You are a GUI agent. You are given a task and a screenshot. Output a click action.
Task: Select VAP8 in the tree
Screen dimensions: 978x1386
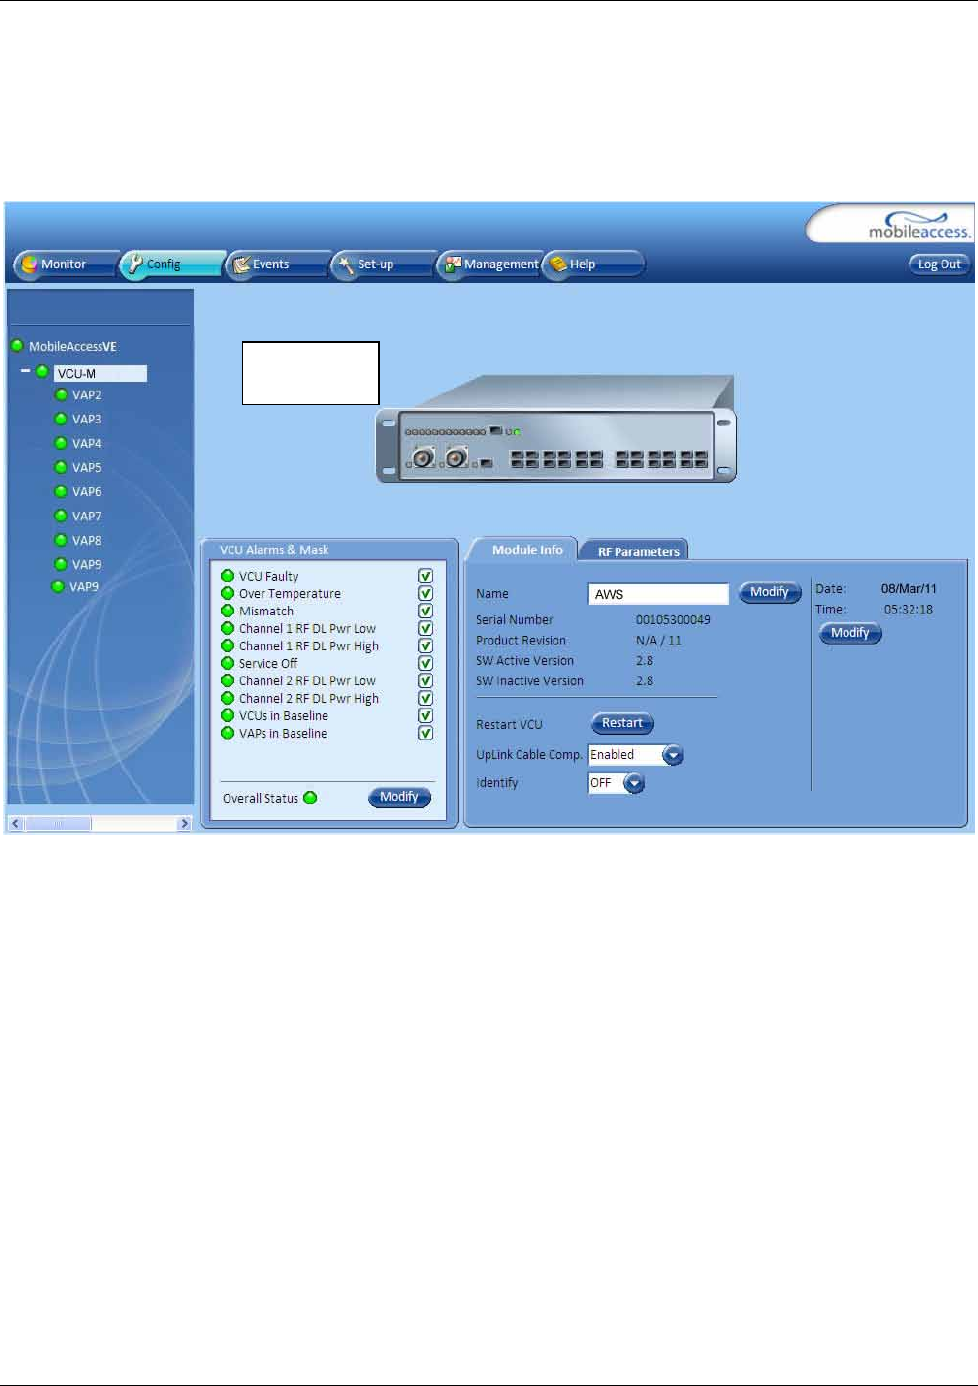pyautogui.click(x=86, y=540)
